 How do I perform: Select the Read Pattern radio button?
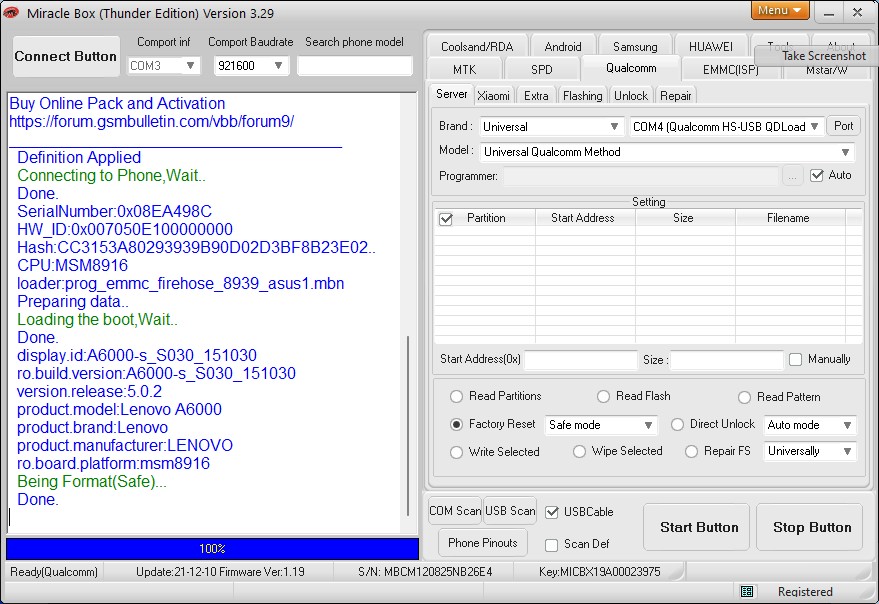(744, 398)
